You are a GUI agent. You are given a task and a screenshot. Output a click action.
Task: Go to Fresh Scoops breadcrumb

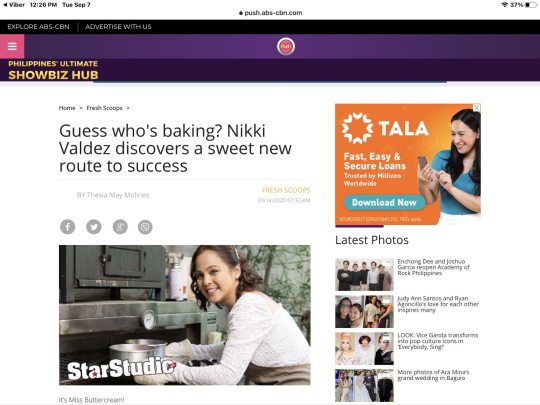point(104,108)
